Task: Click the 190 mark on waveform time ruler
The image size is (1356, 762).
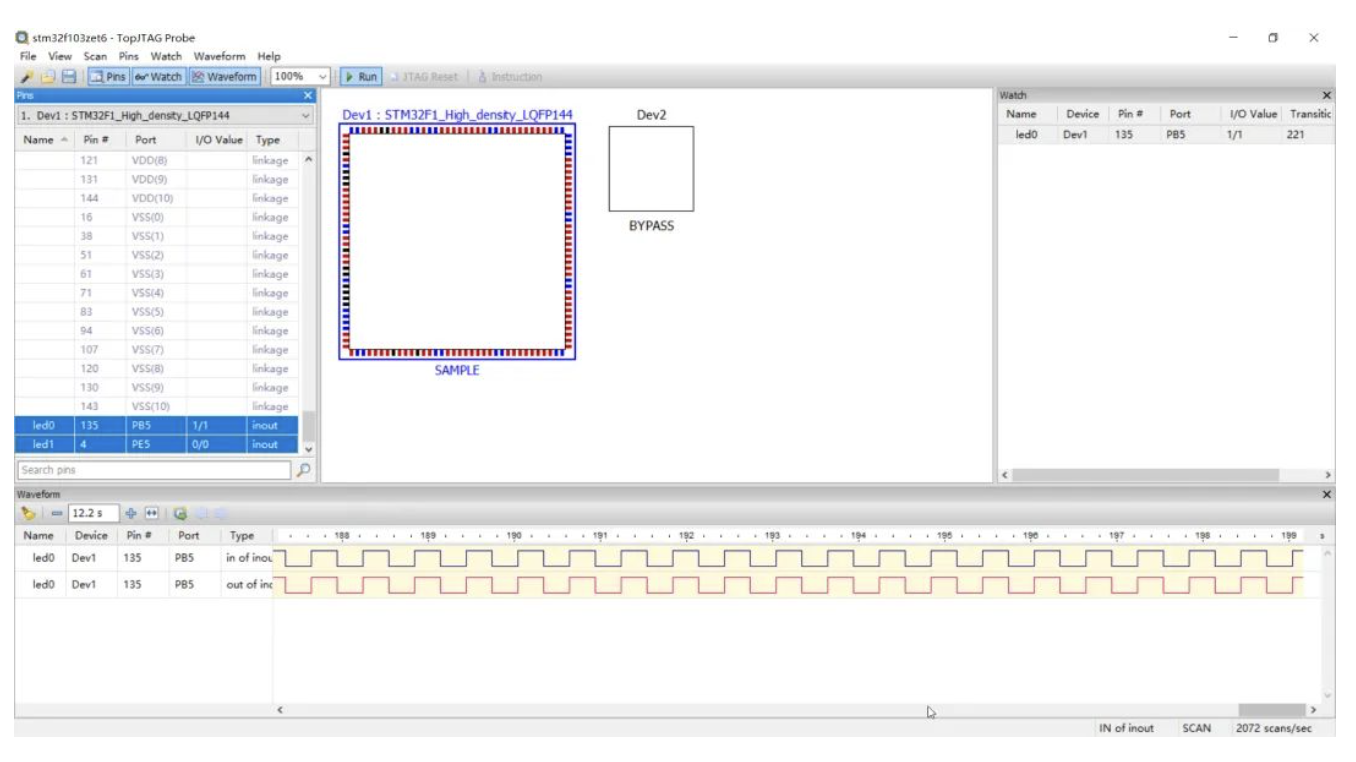Action: (515, 535)
